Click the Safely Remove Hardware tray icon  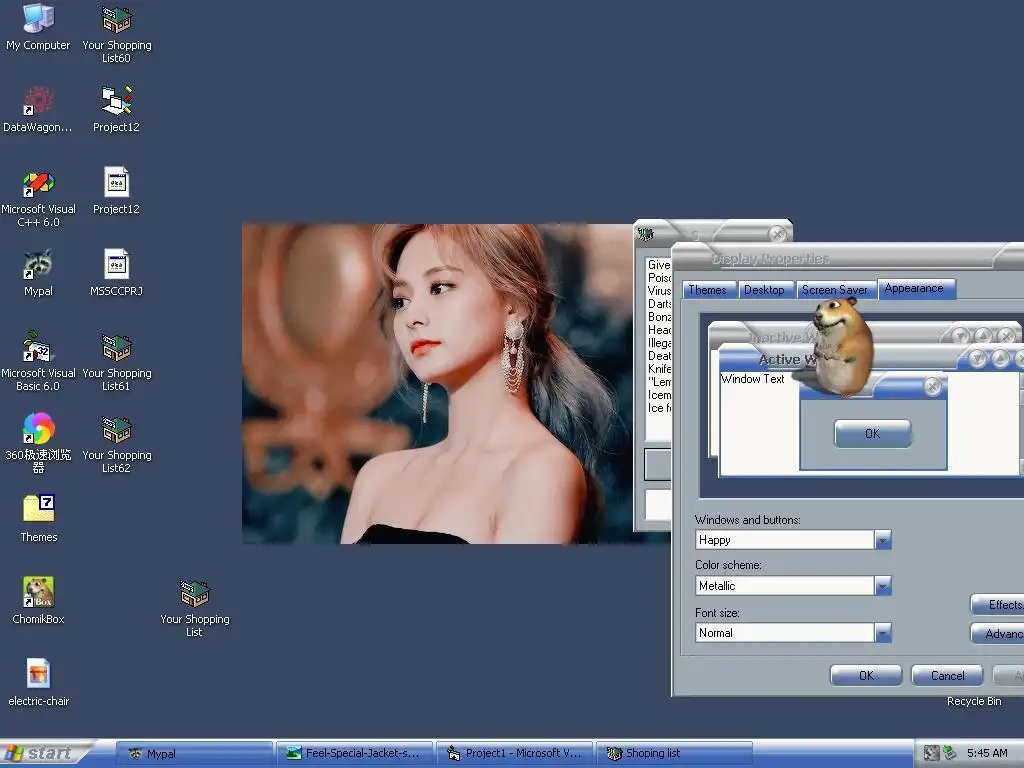click(x=949, y=753)
